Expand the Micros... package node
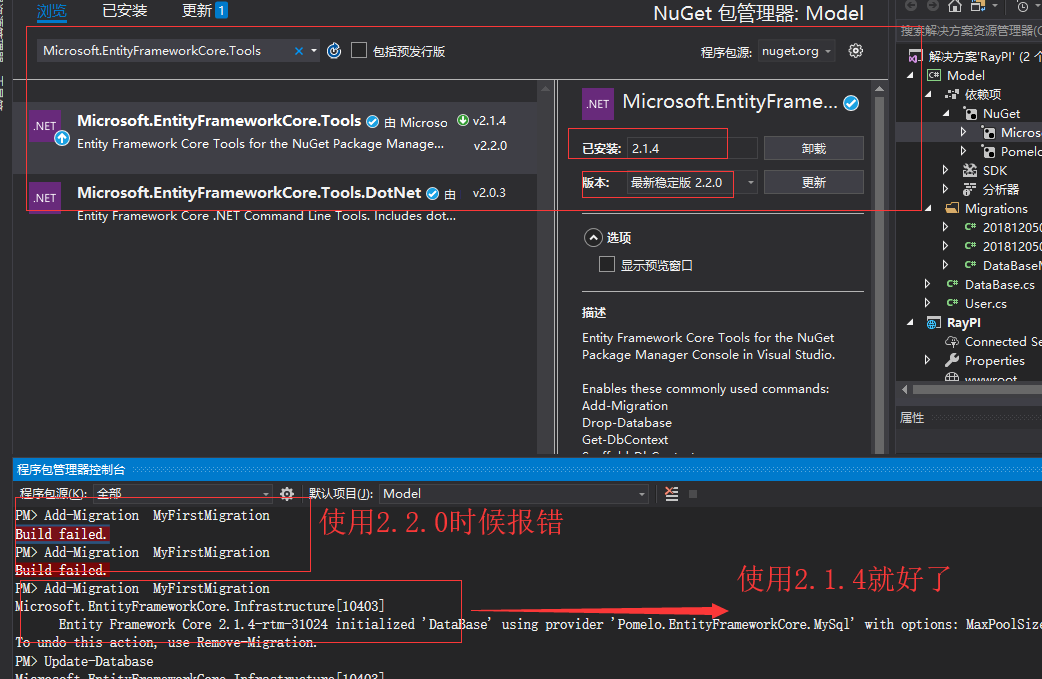 (x=964, y=132)
